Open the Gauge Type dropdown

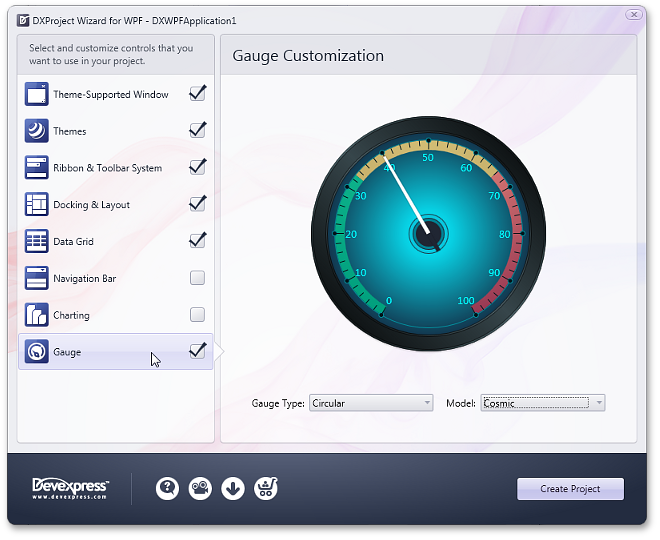tap(371, 403)
